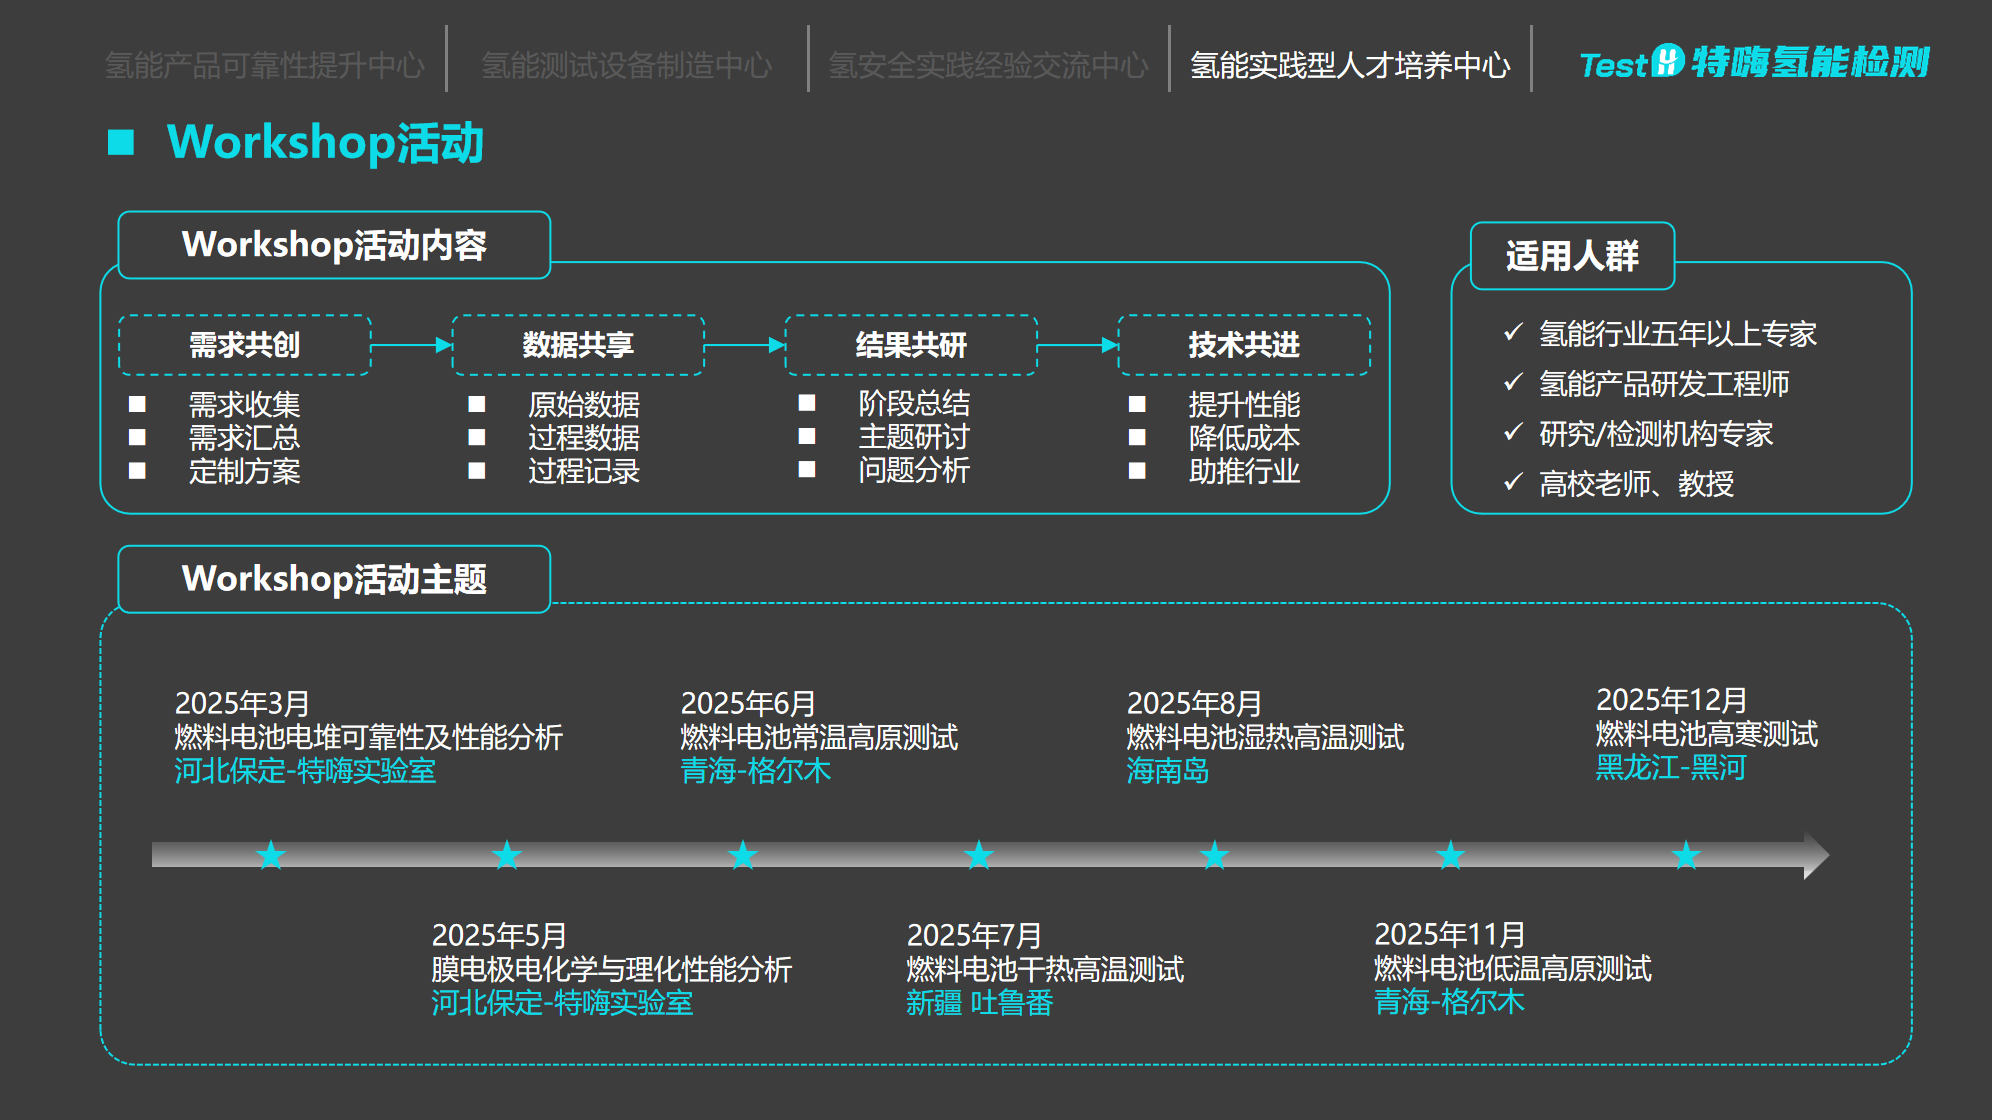Click the star marker below 2025年12月
1992x1120 pixels.
[x=1686, y=855]
